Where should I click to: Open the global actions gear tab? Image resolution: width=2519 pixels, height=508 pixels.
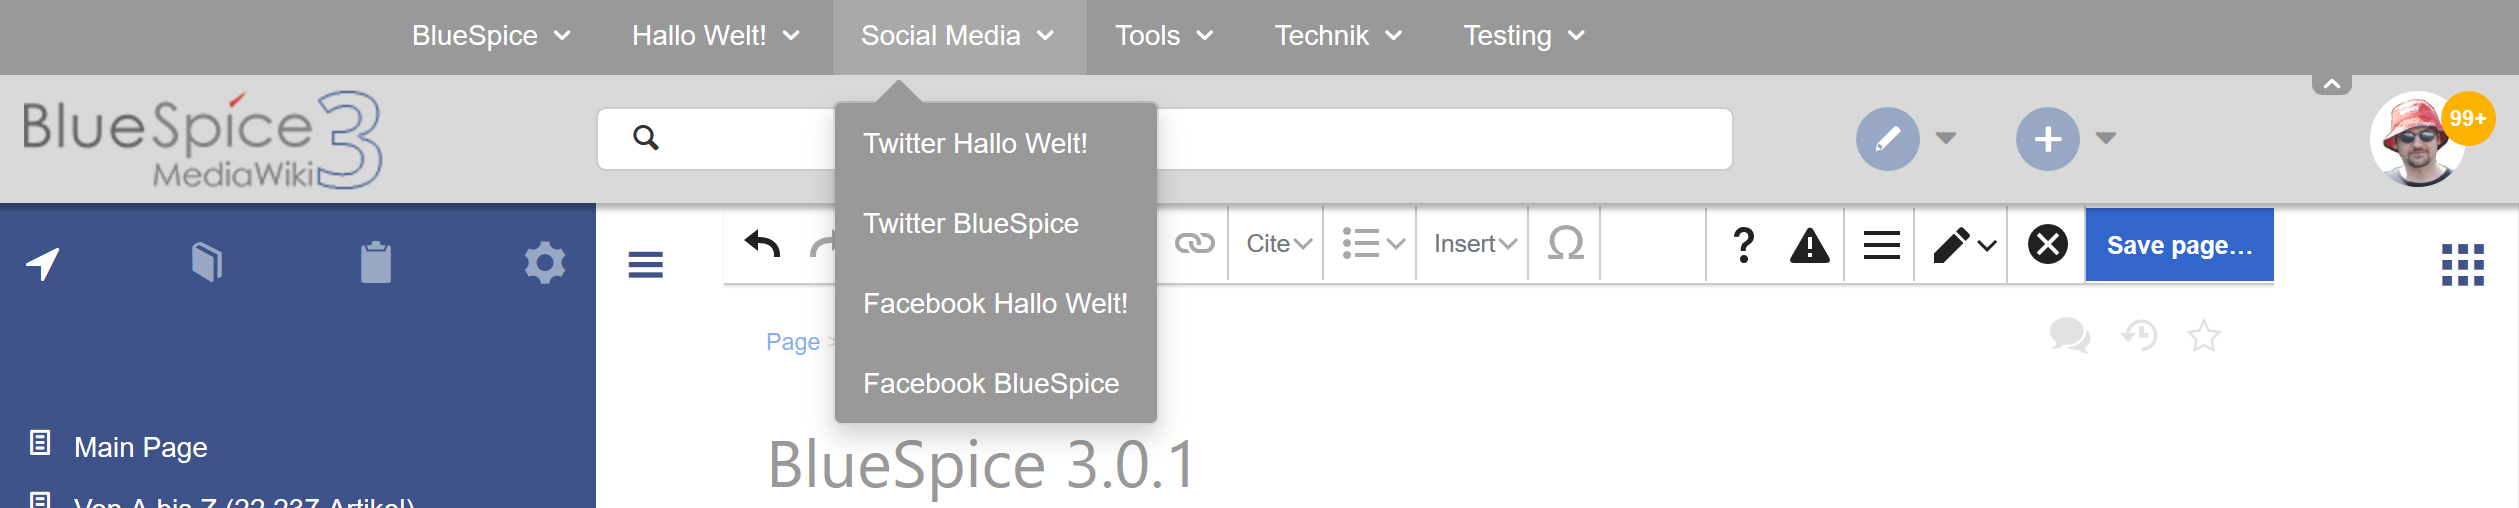pos(545,263)
